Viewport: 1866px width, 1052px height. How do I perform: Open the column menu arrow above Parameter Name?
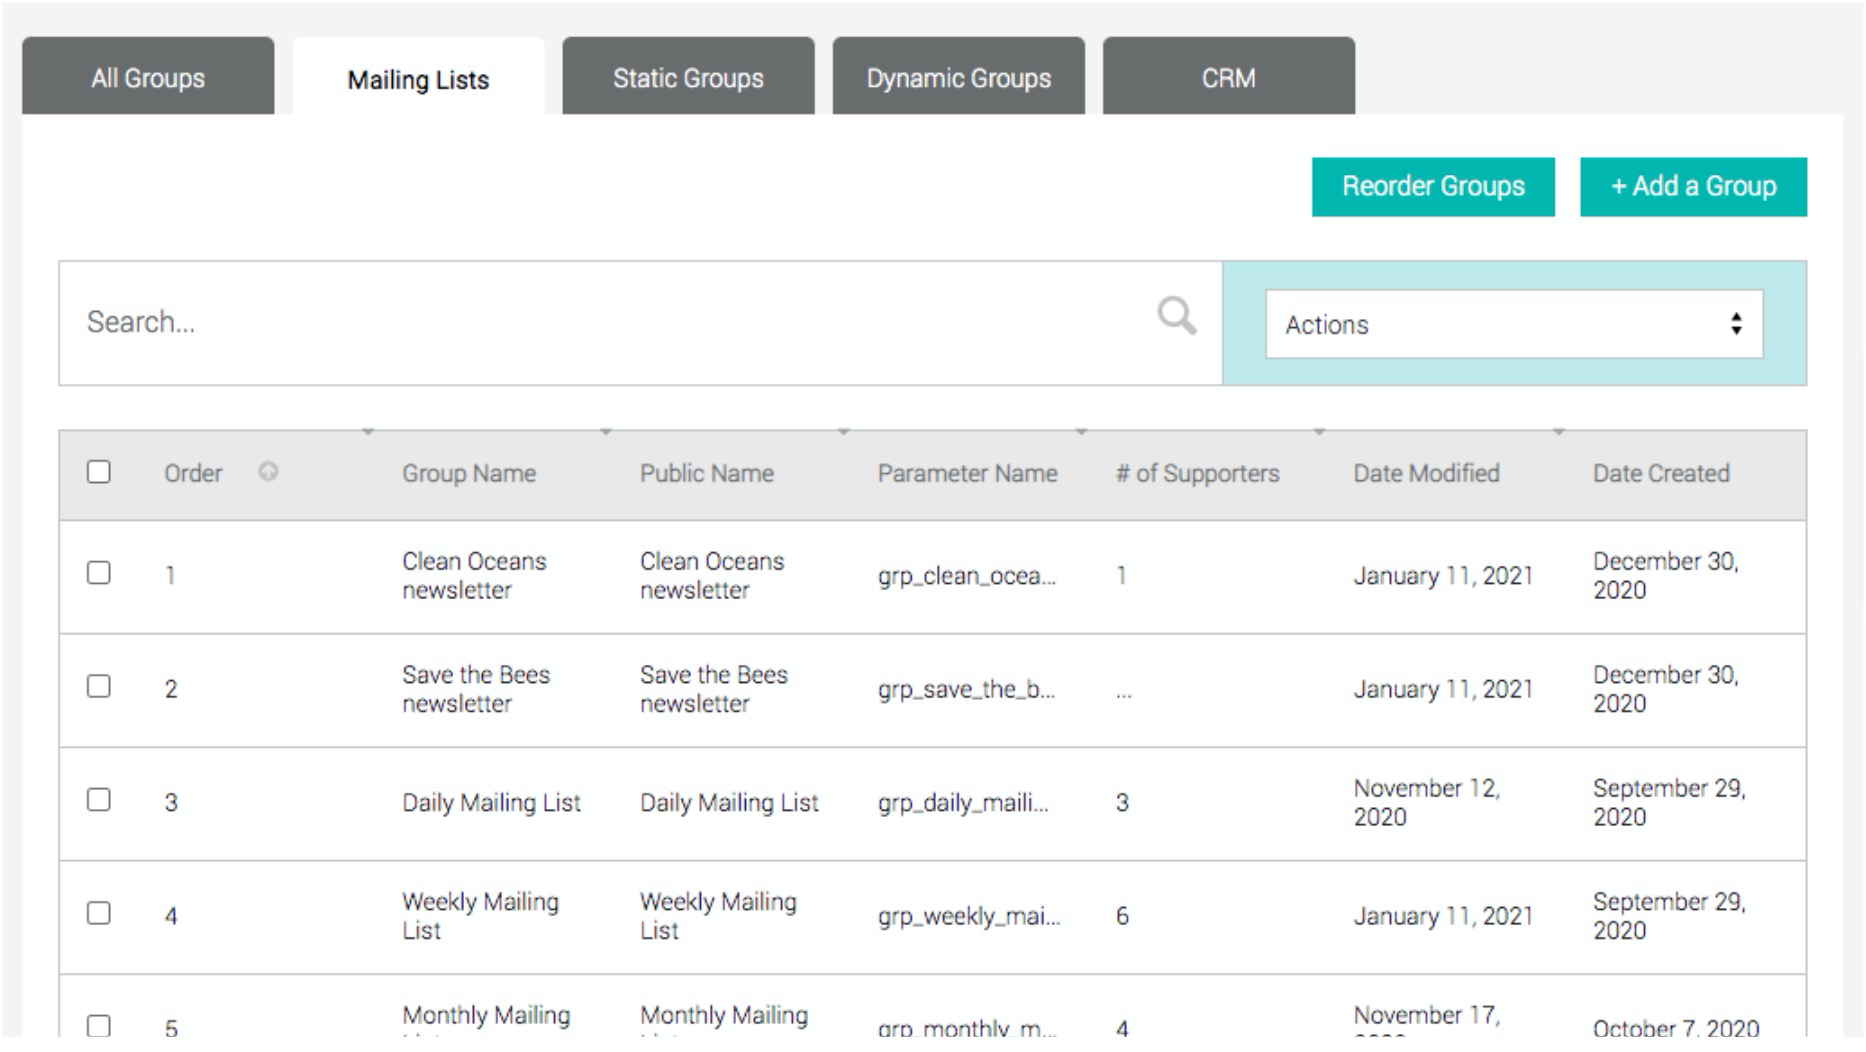point(844,432)
